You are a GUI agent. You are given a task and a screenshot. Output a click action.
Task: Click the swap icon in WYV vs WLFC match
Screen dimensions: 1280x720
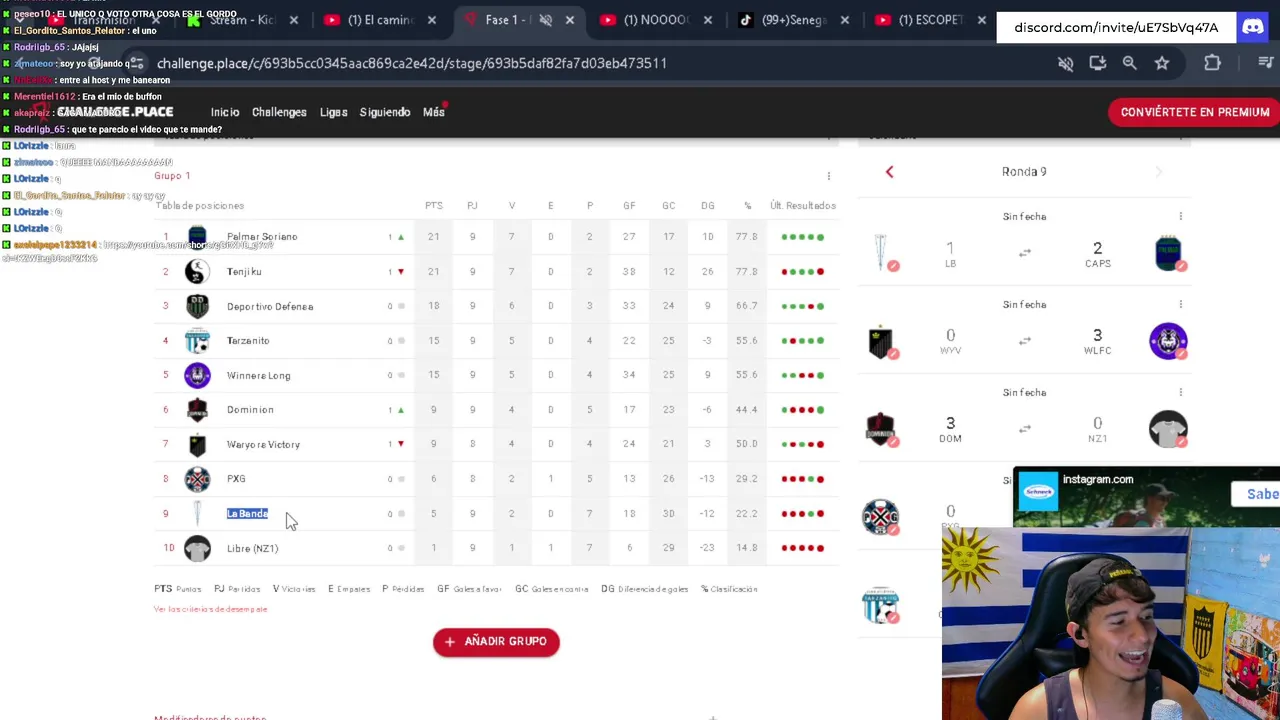[x=1024, y=341]
